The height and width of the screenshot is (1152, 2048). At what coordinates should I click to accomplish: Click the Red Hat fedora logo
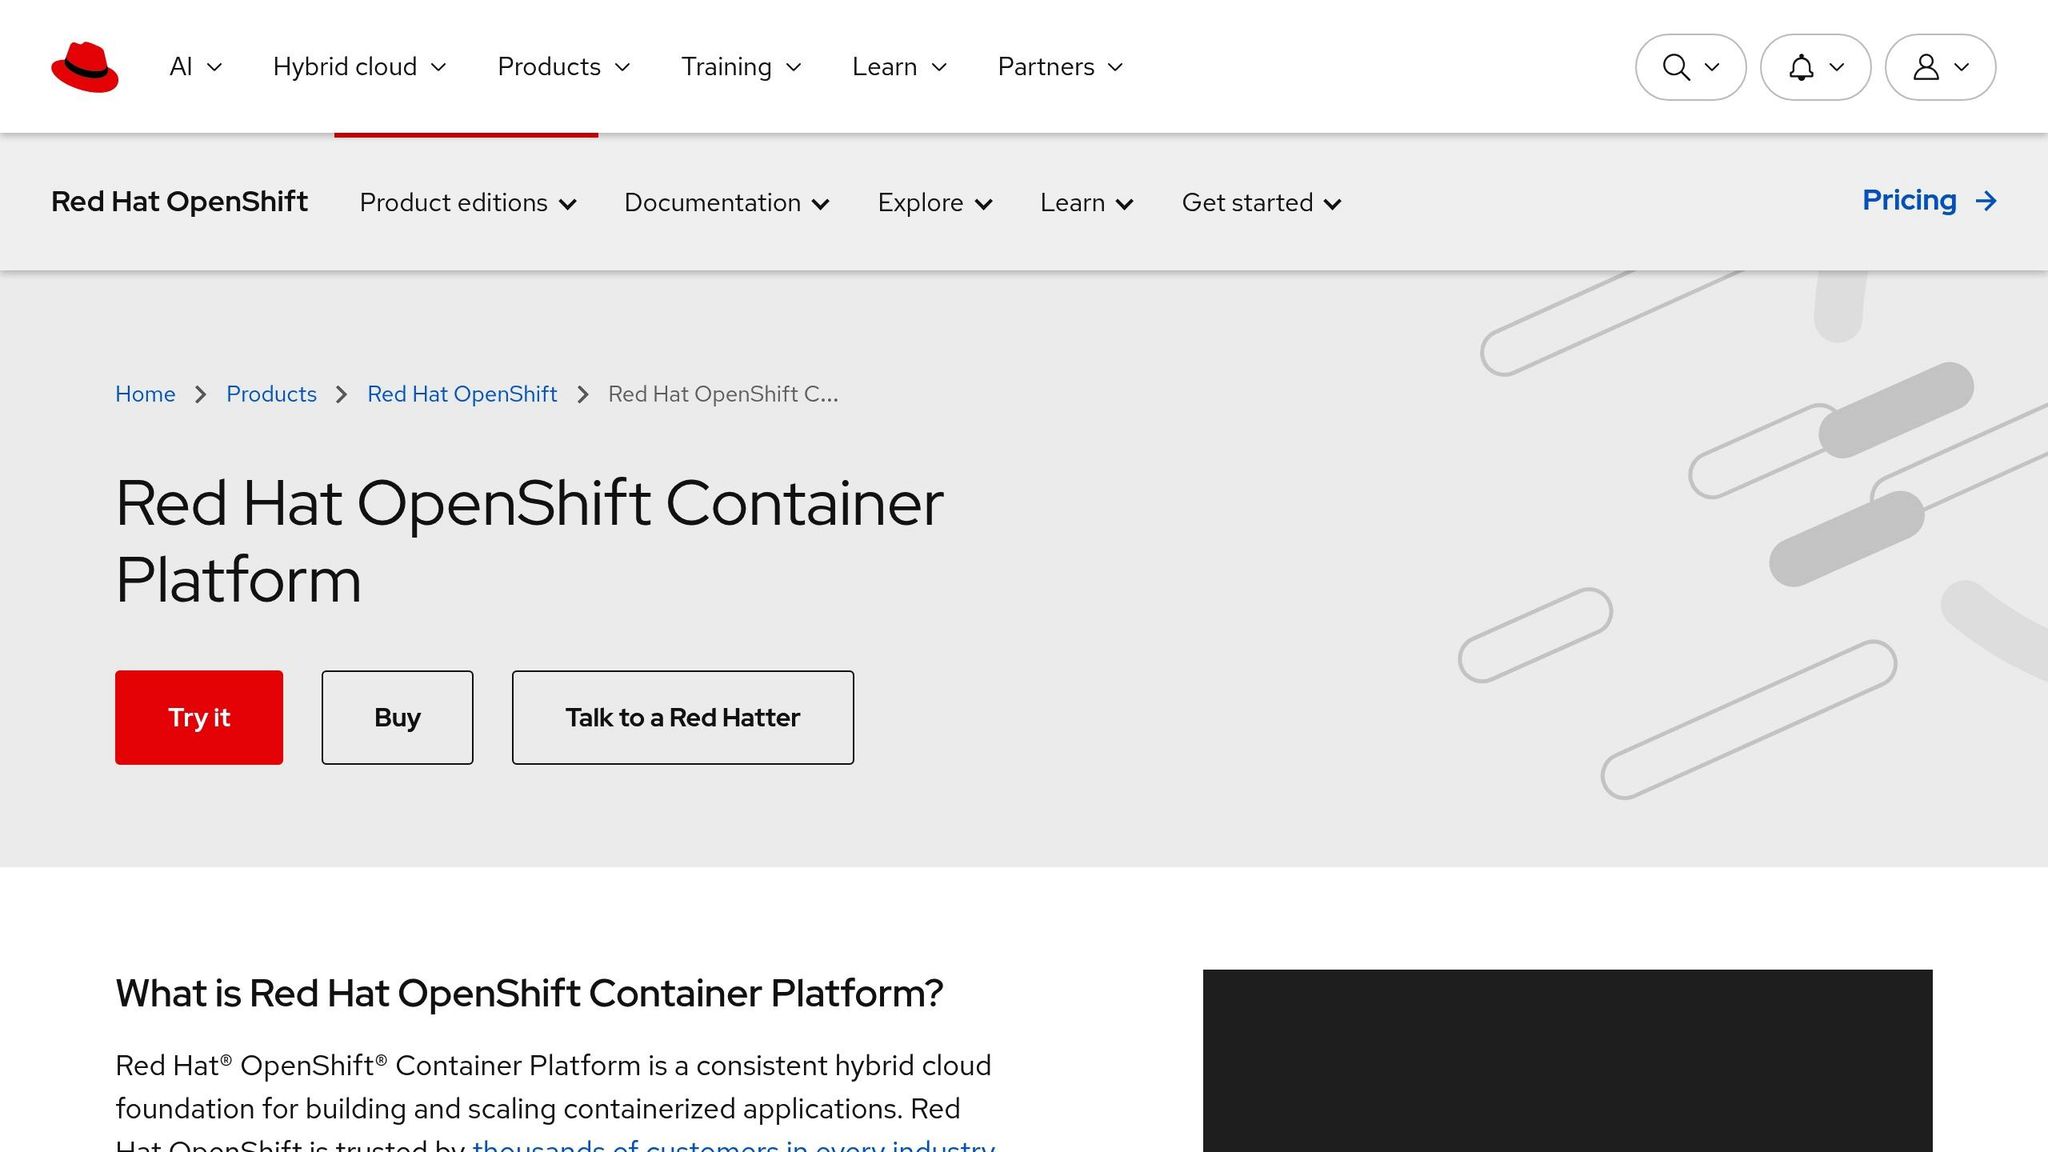pyautogui.click(x=86, y=66)
